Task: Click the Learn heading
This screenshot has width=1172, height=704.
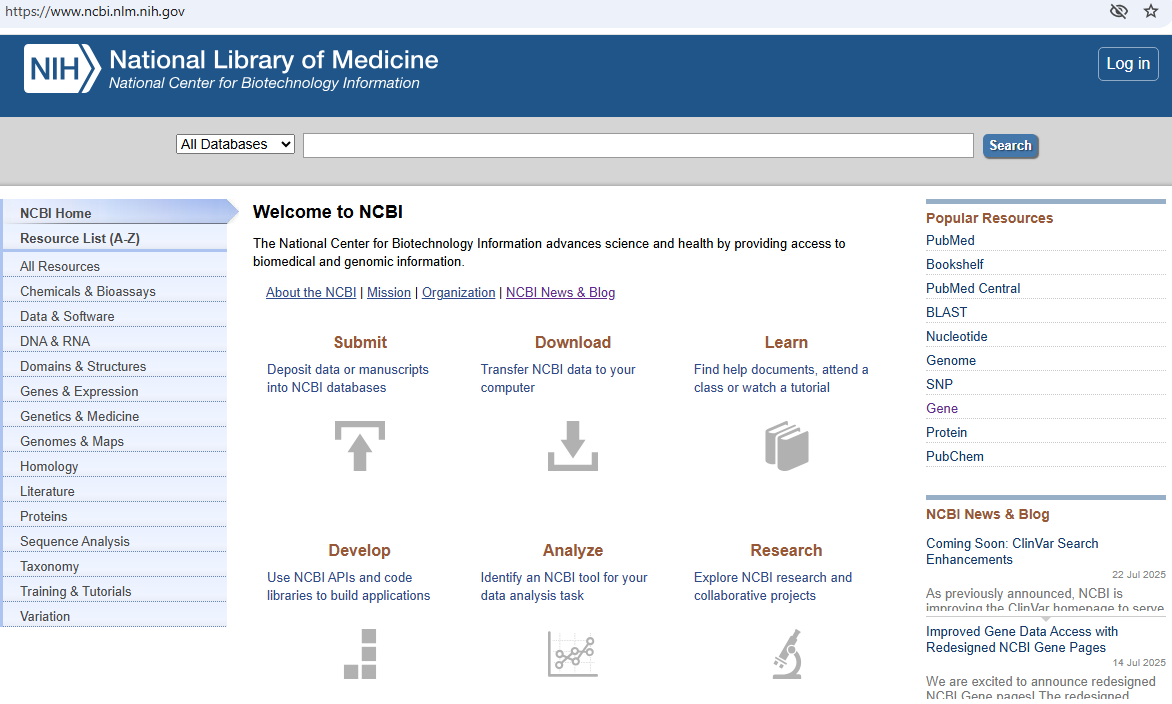Action: (786, 342)
